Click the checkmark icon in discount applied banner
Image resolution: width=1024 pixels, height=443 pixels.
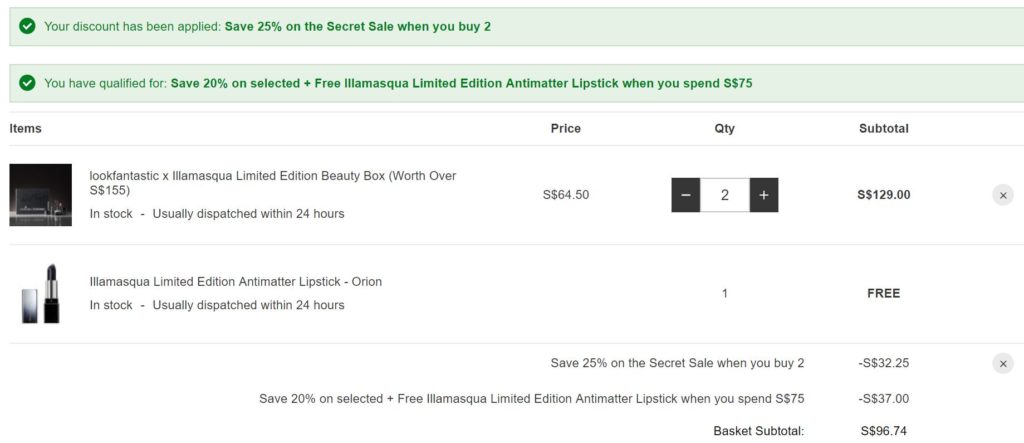pyautogui.click(x=27, y=26)
